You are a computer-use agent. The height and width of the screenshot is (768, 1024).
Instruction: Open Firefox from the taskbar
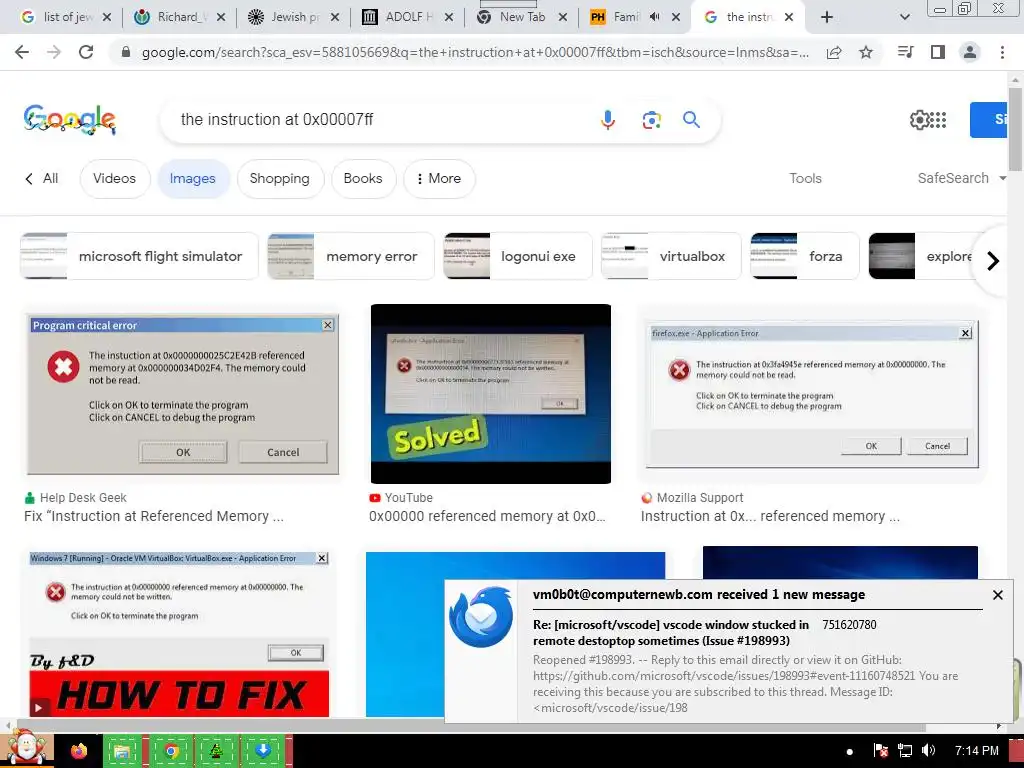79,751
